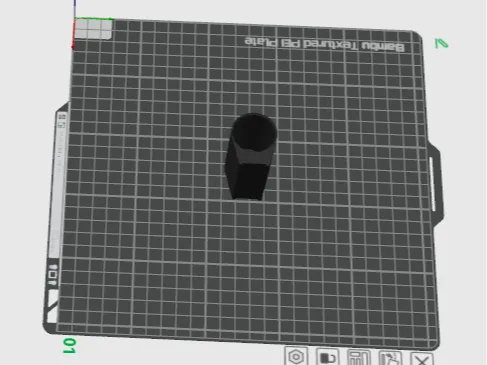
Task: Click the green Y axis line
Action: pos(93,18)
